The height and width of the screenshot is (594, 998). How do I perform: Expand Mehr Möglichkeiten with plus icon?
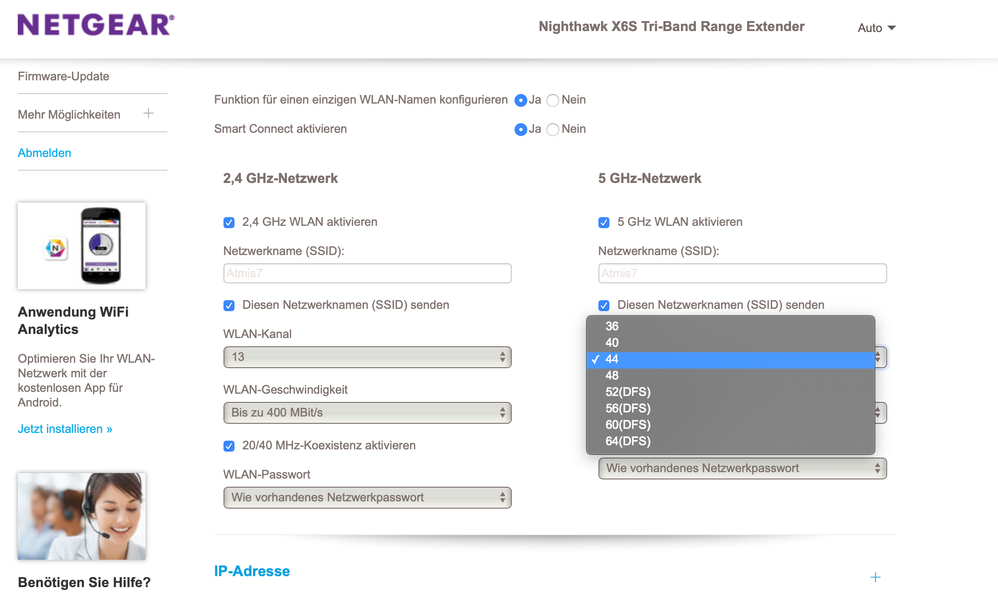point(148,114)
